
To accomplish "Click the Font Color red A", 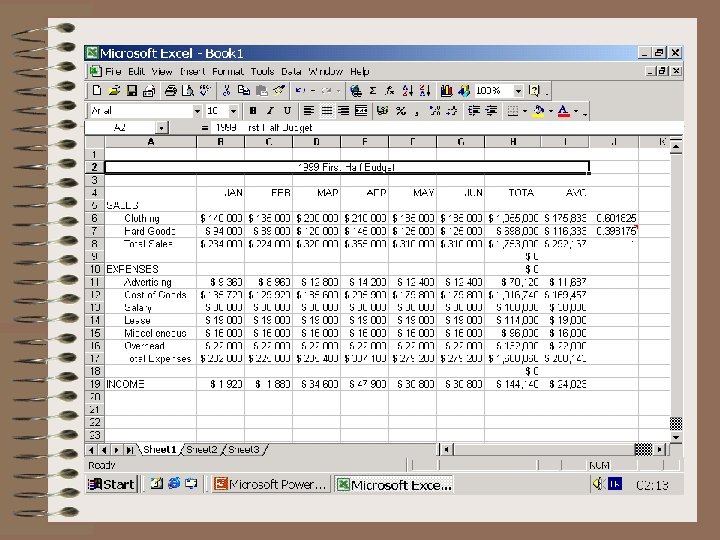I will click(564, 111).
